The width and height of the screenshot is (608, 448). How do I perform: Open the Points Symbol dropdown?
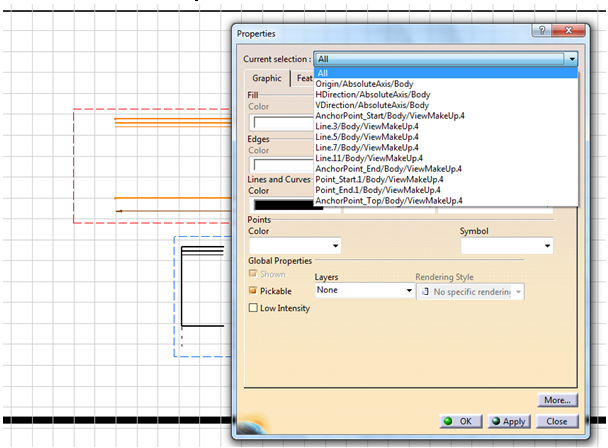click(x=506, y=245)
